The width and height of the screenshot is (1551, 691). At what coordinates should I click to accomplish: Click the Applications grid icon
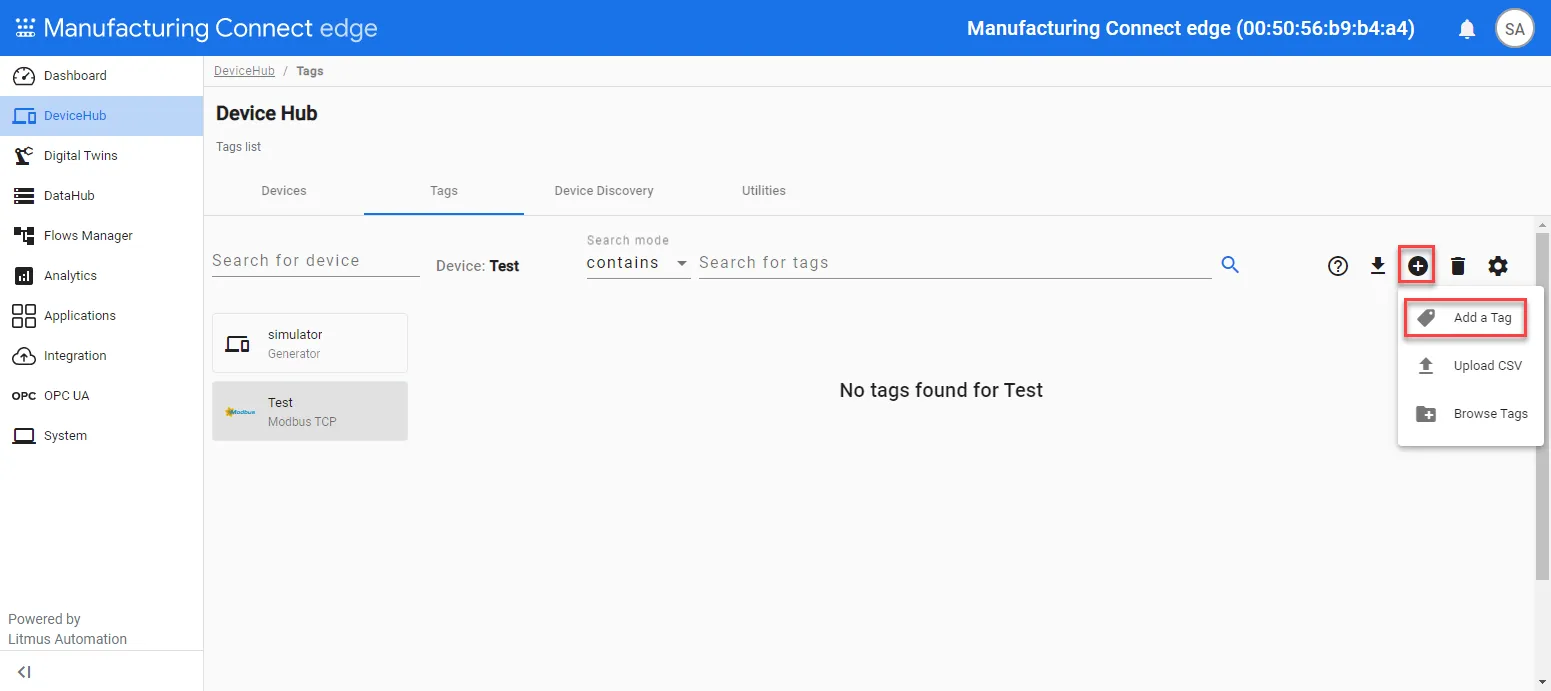point(24,316)
